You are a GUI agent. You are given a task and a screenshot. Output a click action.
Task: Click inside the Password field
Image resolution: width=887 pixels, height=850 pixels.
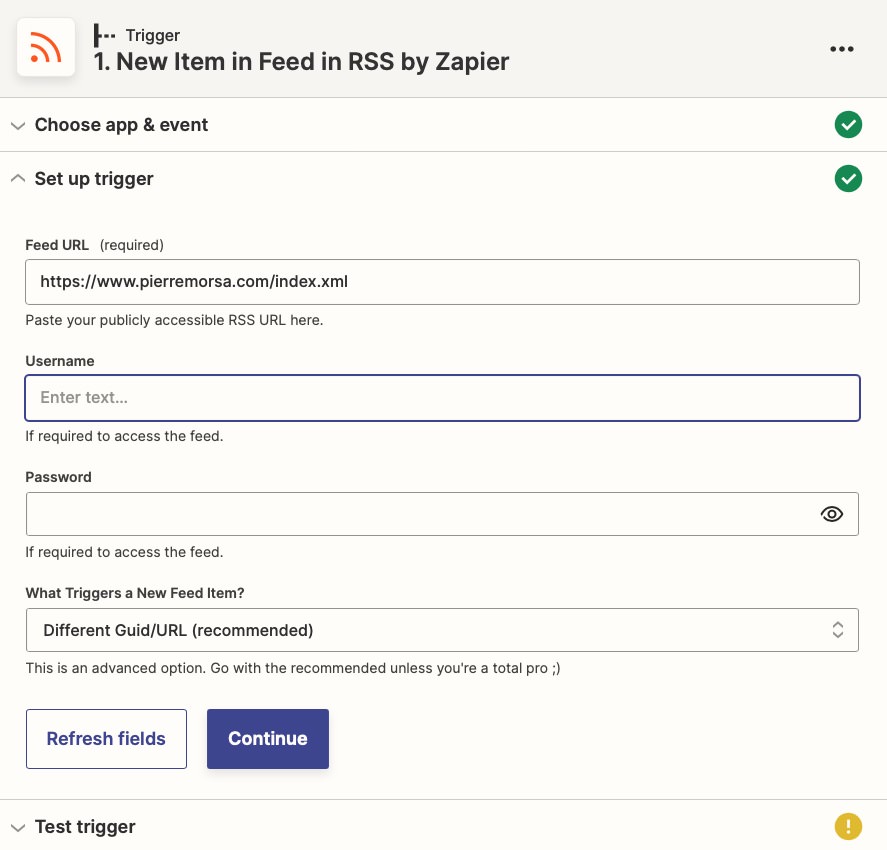point(420,514)
